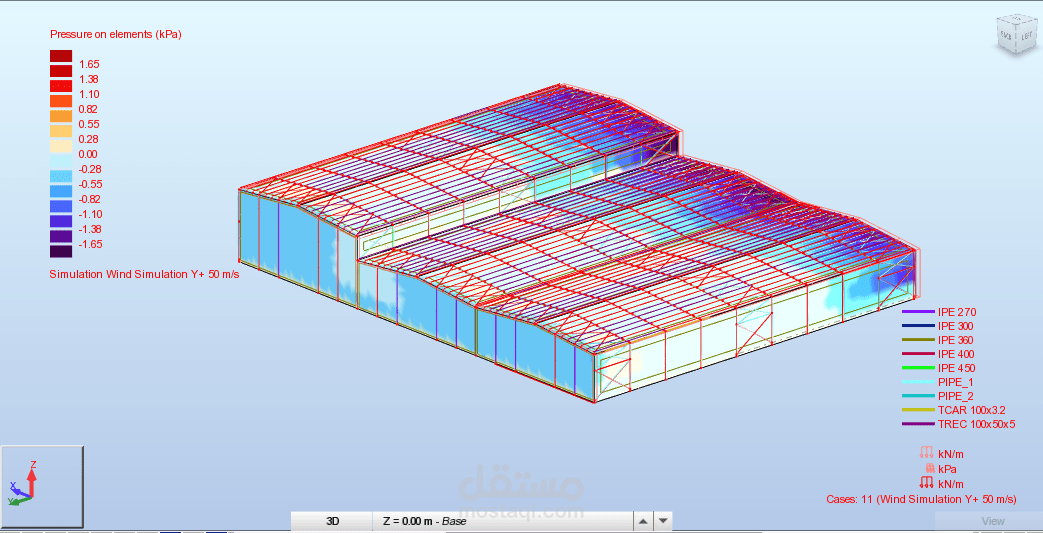The width and height of the screenshot is (1043, 533).
Task: Click the darkest red swatch above 1.65
Action: pos(61,56)
